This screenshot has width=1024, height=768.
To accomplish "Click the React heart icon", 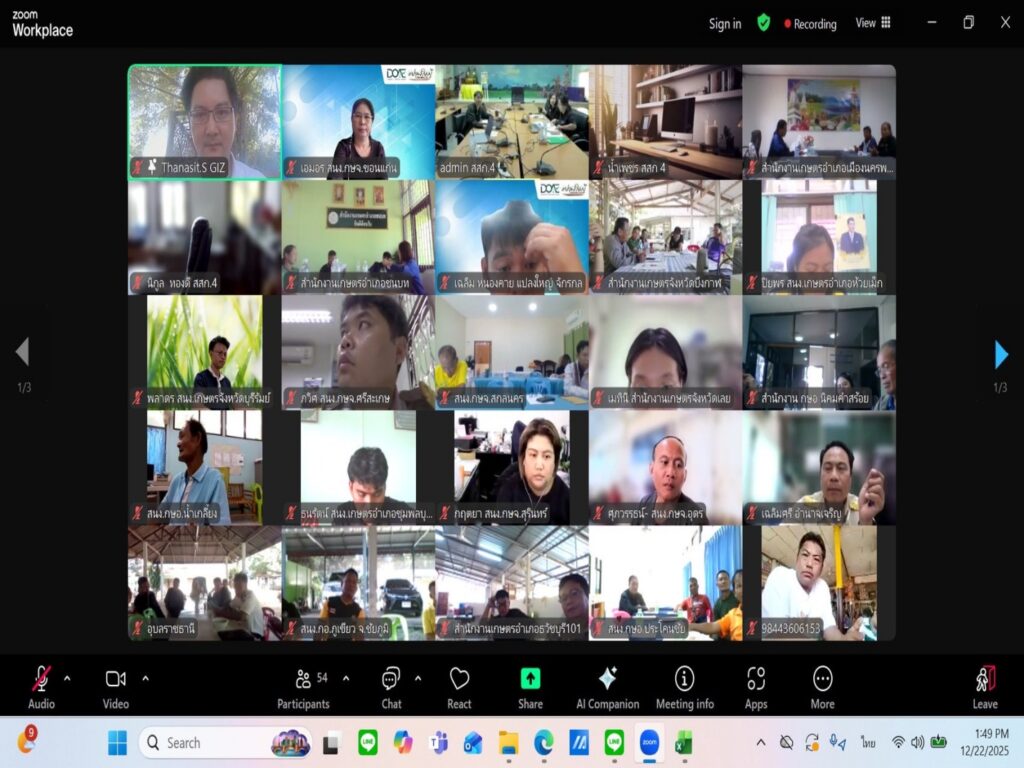I will 459,680.
